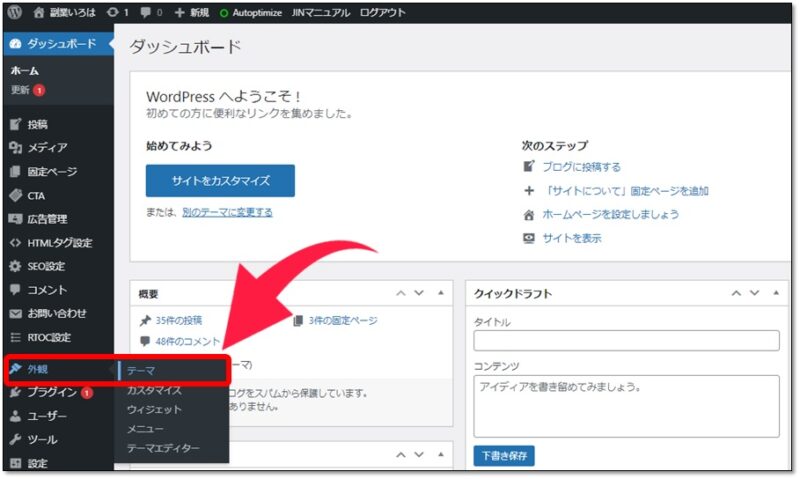Collapse the lower left panel with the triangle toggle
800x479 pixels.
tap(441, 454)
